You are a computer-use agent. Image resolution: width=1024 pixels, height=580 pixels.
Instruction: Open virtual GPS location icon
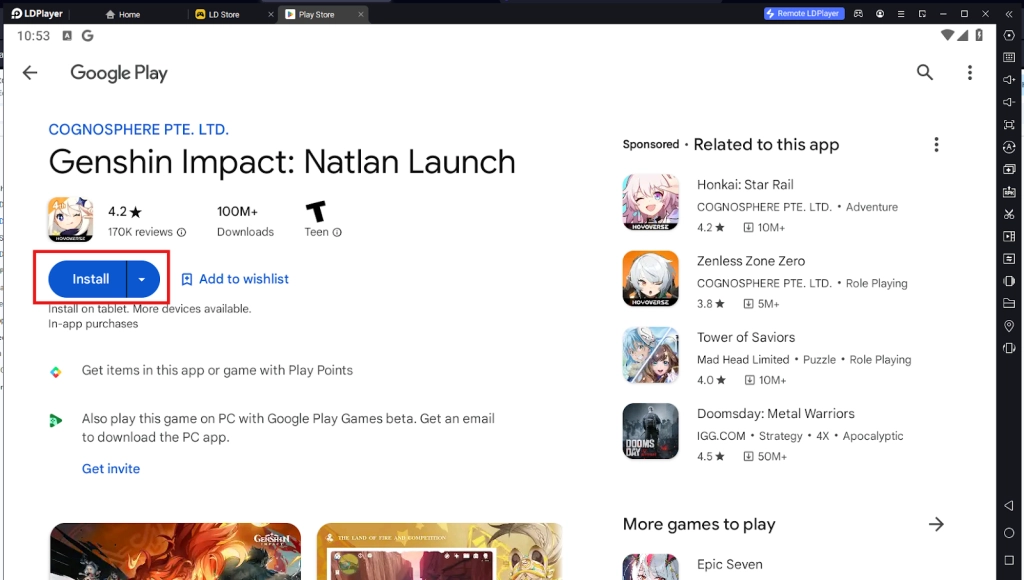pos(1009,326)
